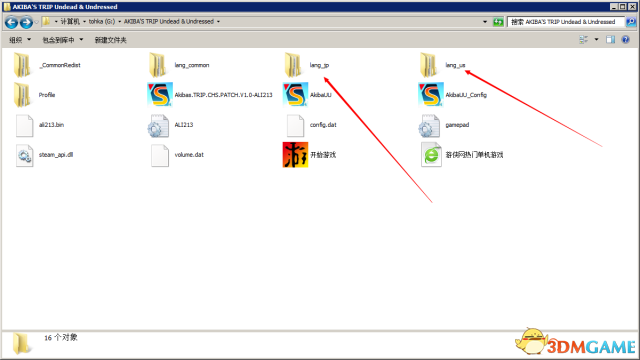
Task: Change view with the view mode icon
Action: click(x=583, y=40)
